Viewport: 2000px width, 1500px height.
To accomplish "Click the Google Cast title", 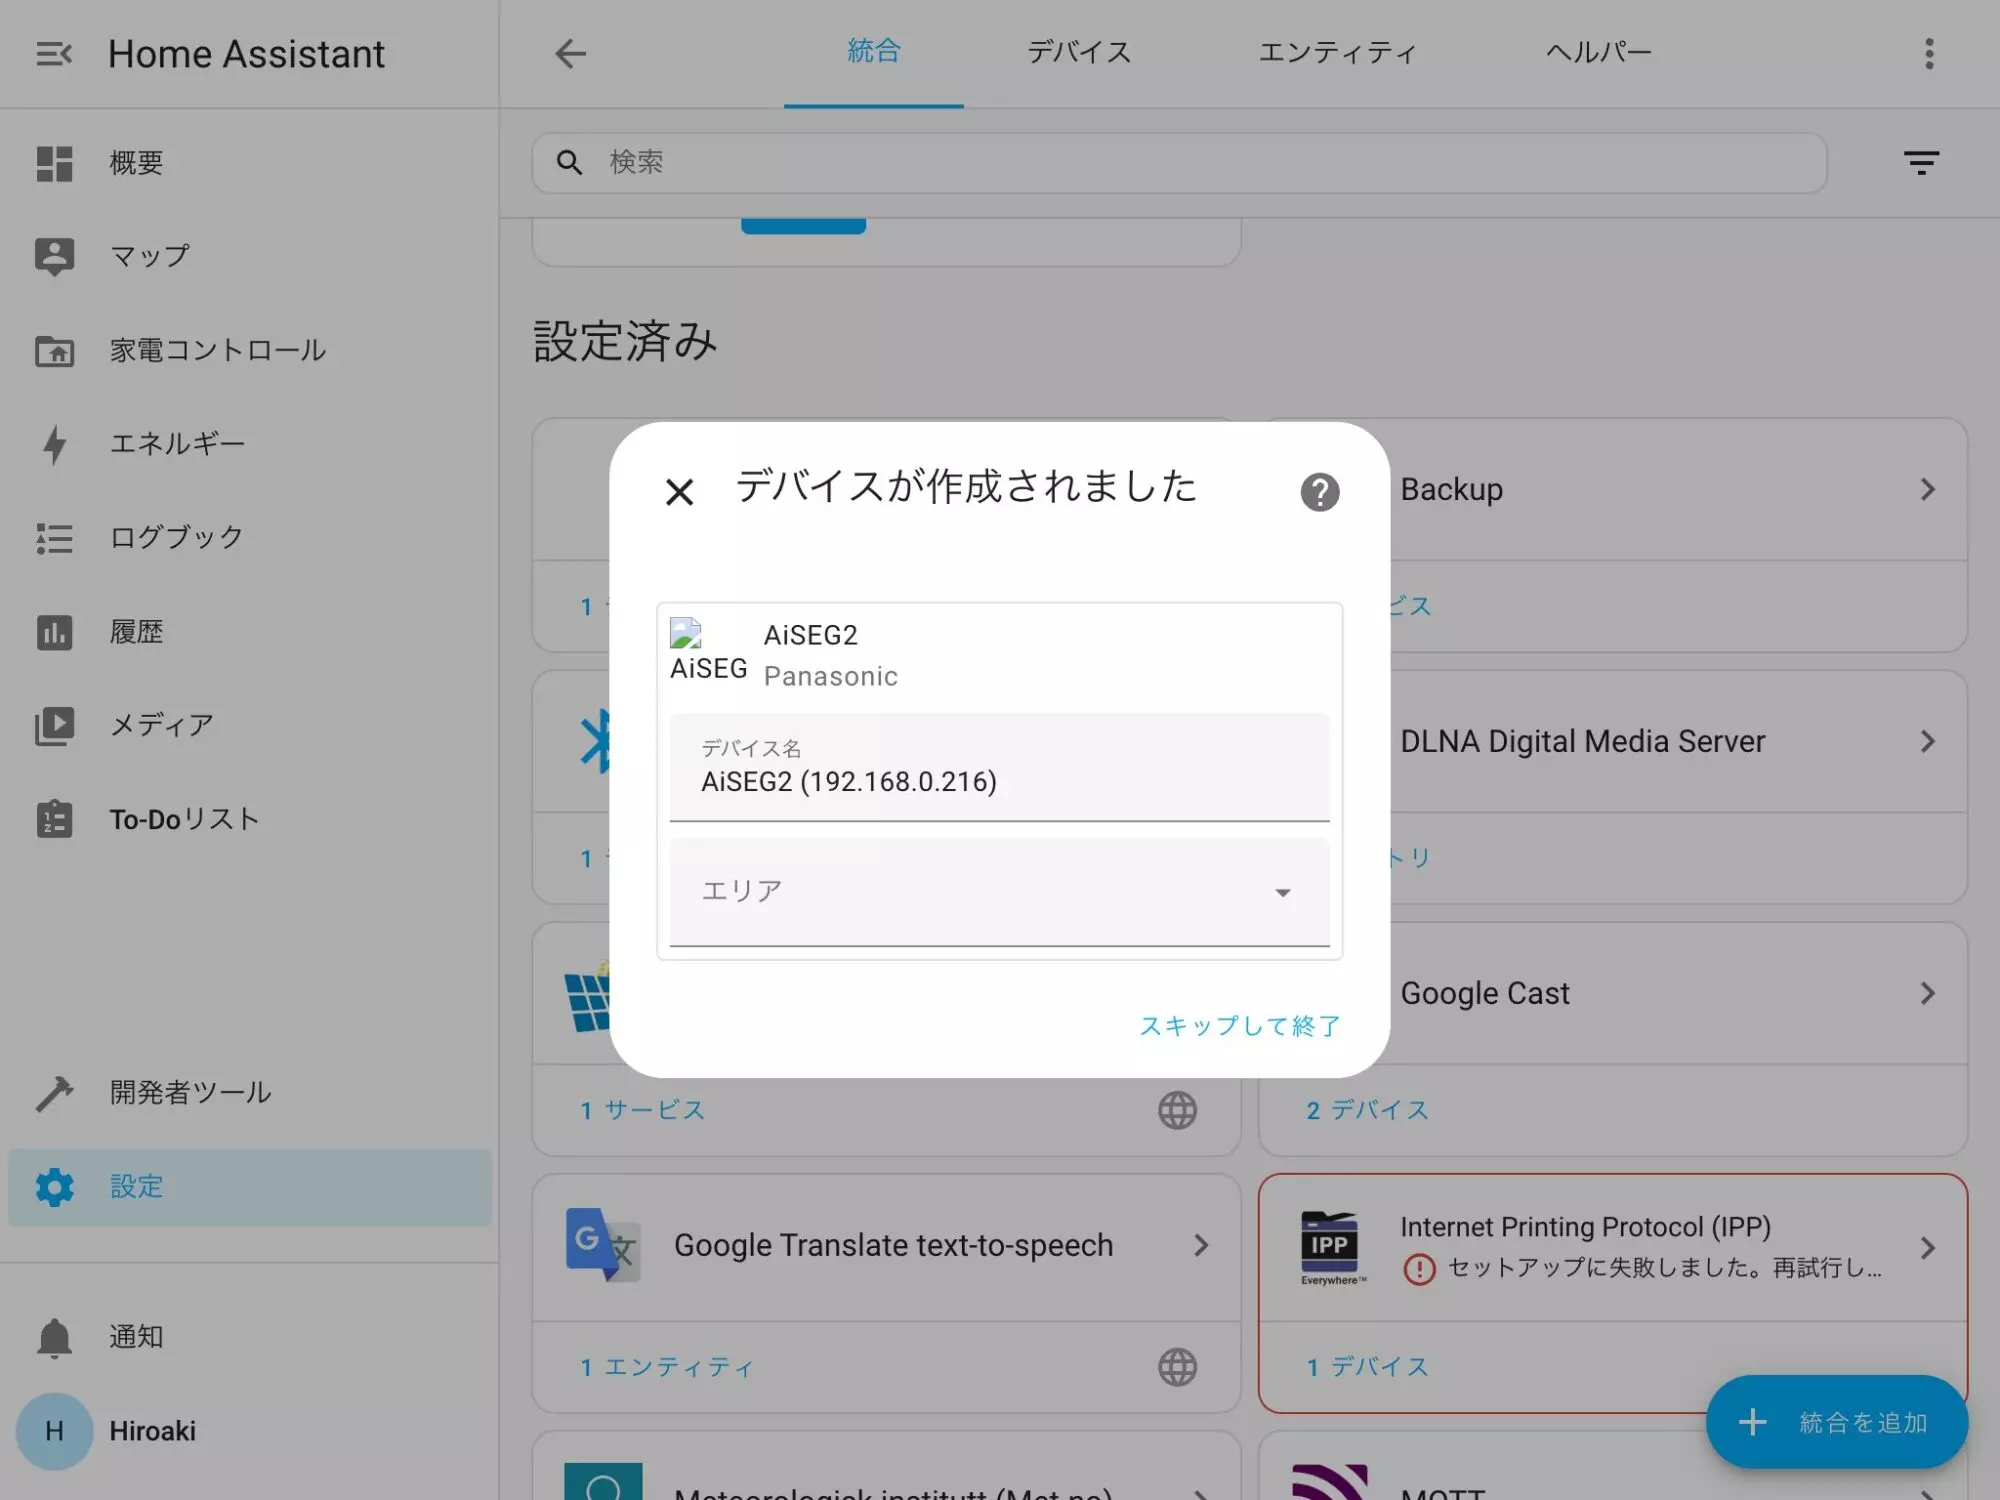I will tap(1484, 994).
